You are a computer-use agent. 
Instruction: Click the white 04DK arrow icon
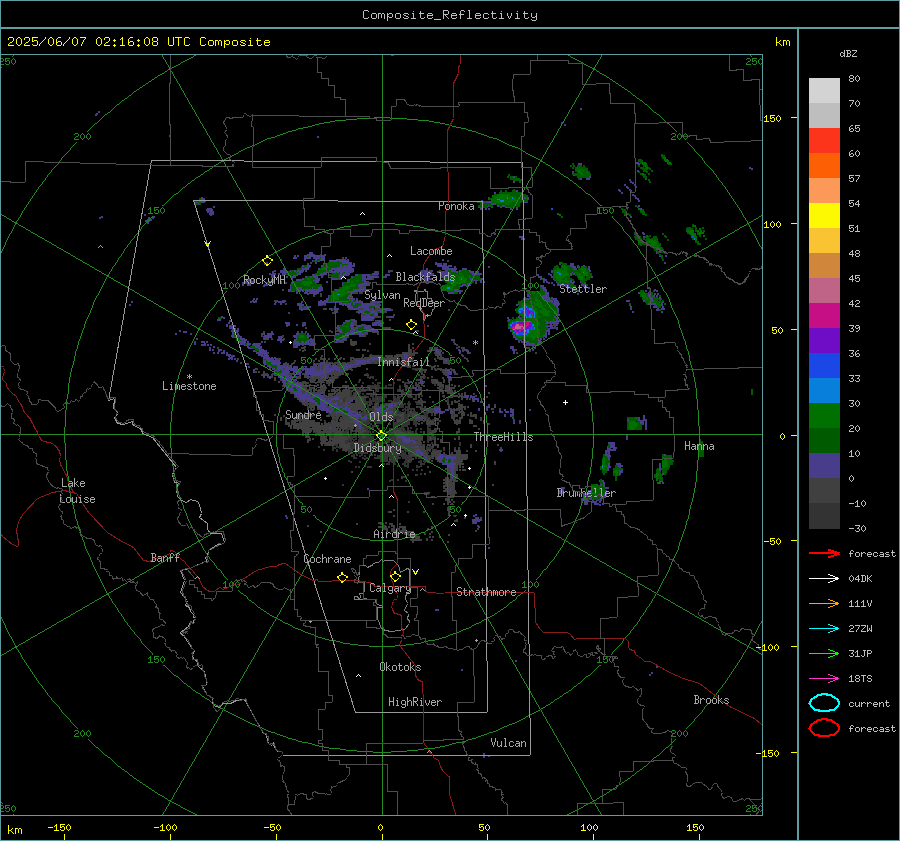(824, 579)
